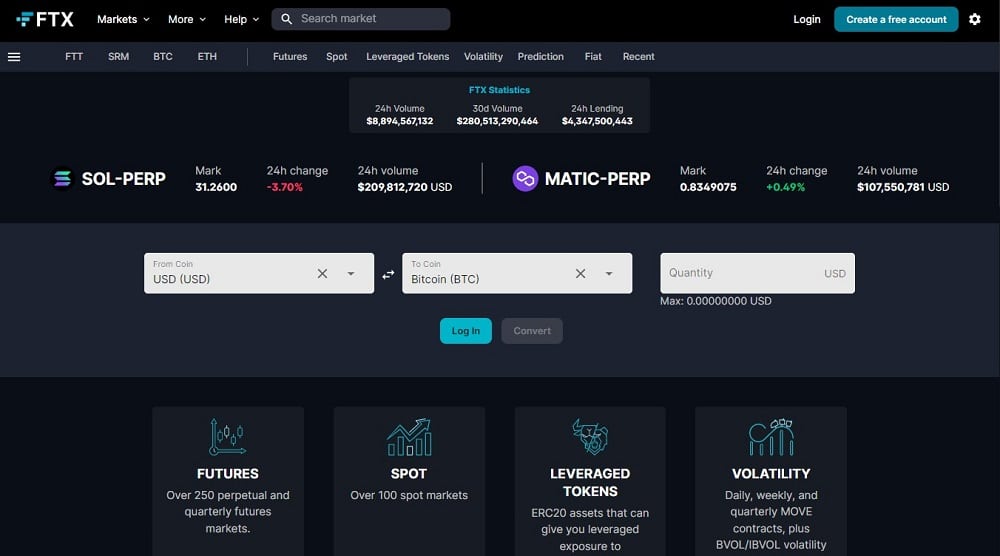Click Create a free account button
This screenshot has width=1000, height=556.
click(896, 19)
